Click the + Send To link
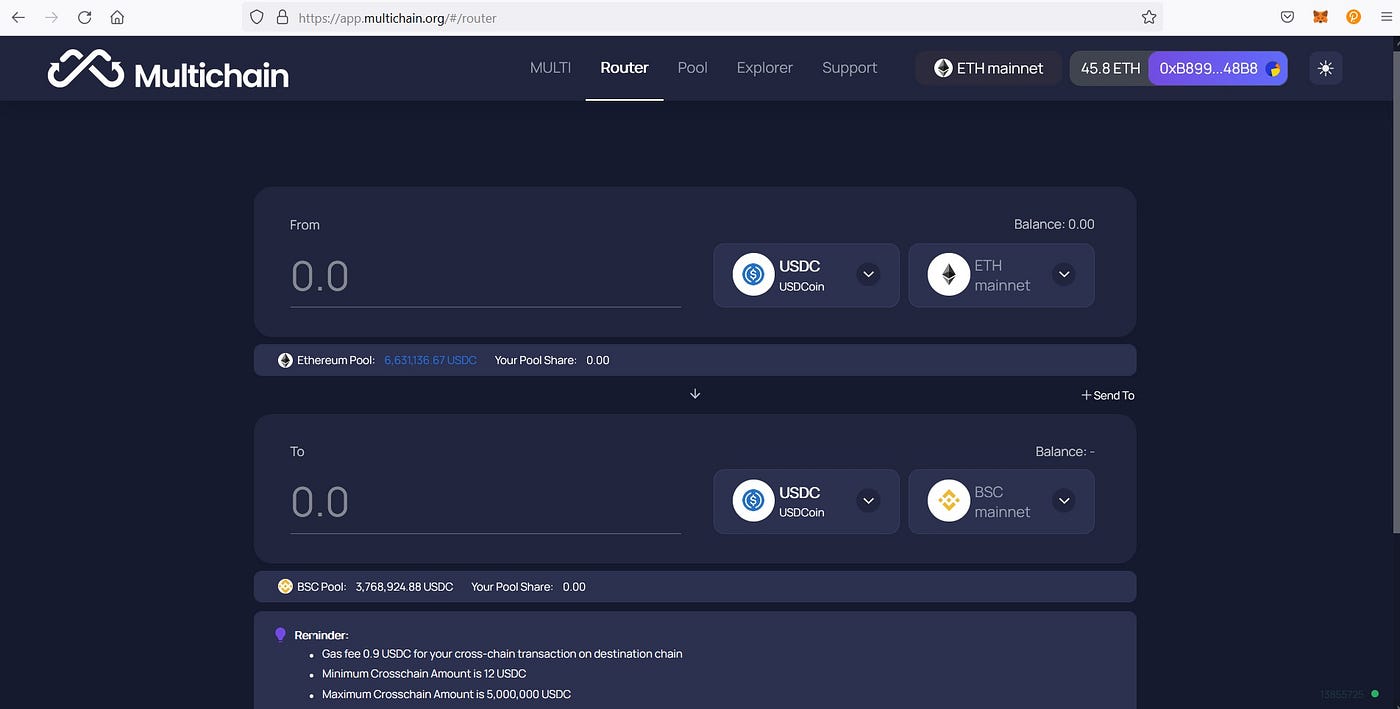 coord(1108,395)
